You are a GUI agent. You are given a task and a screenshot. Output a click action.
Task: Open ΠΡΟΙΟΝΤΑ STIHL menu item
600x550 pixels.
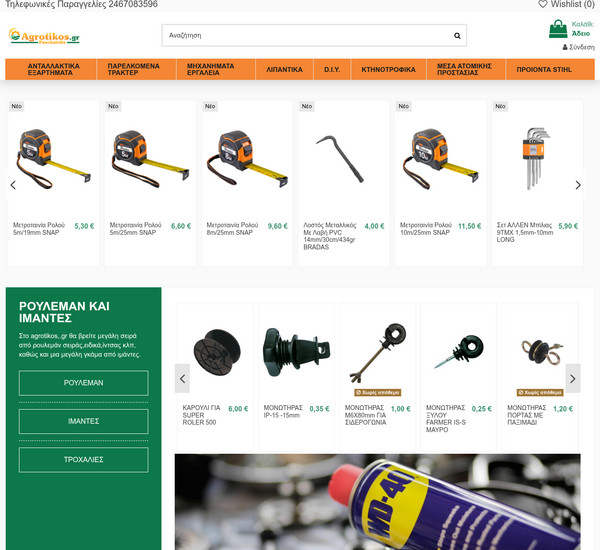tap(550, 69)
